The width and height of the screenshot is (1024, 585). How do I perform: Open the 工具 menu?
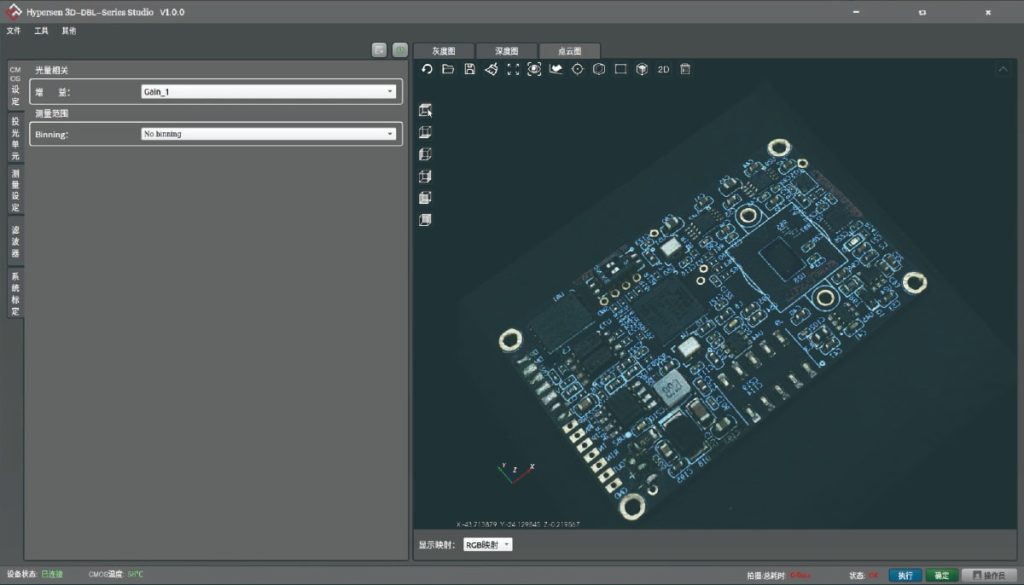[x=41, y=31]
